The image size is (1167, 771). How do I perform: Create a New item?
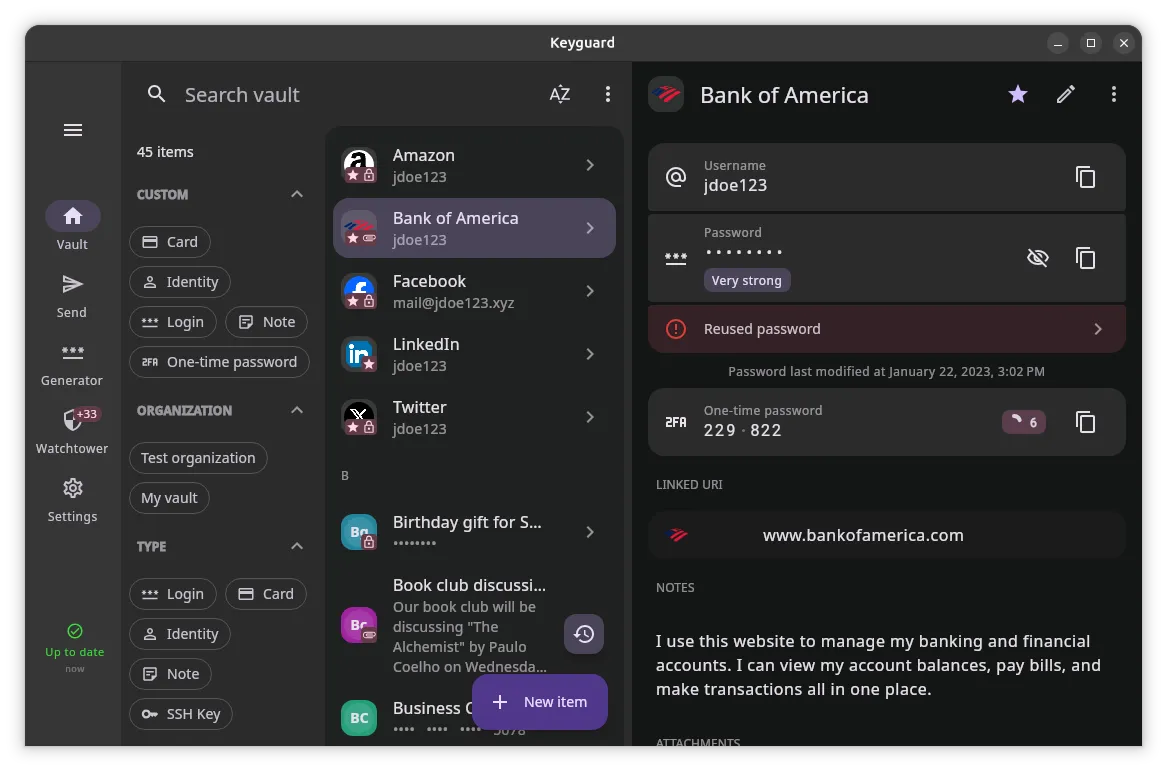click(x=540, y=703)
